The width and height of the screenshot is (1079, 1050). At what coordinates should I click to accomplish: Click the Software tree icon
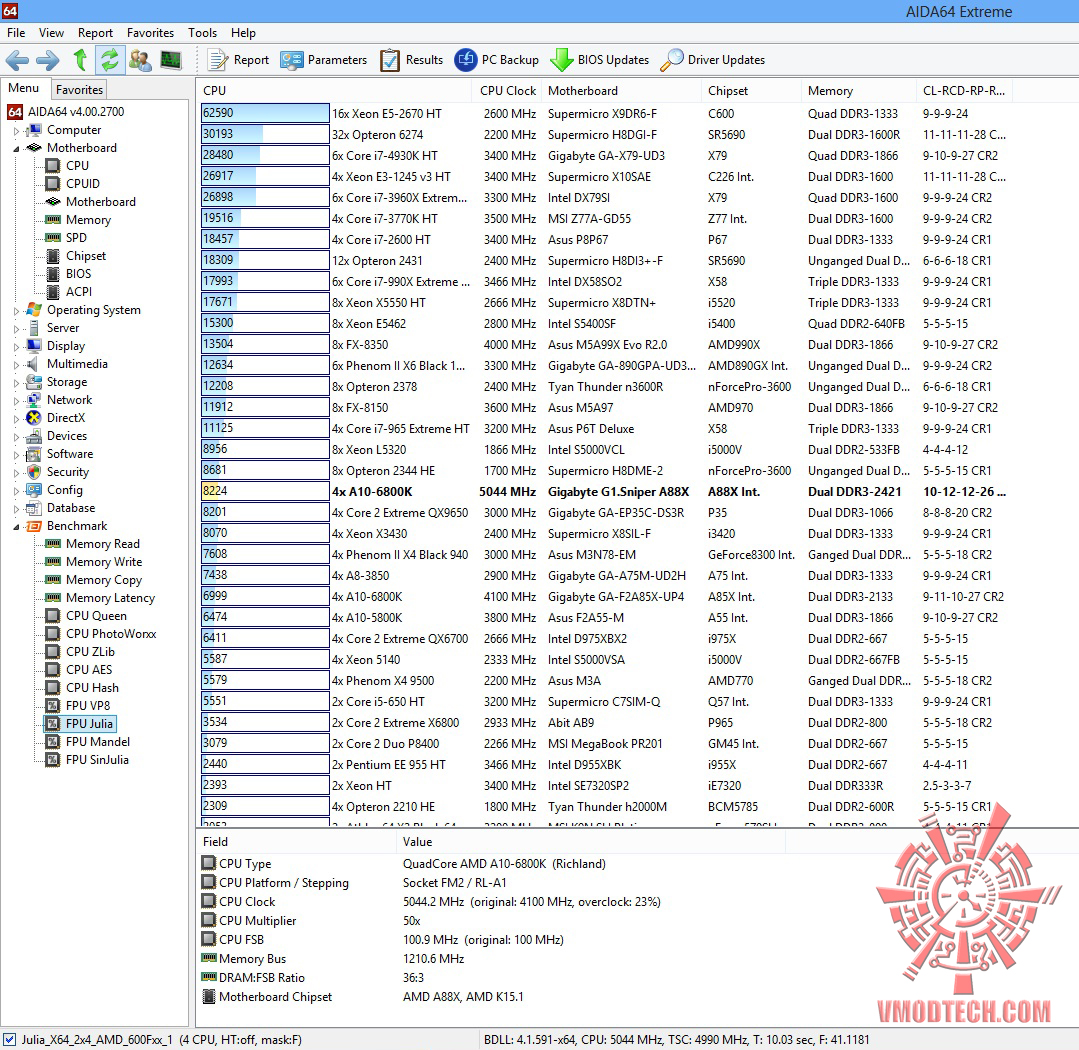(34, 454)
